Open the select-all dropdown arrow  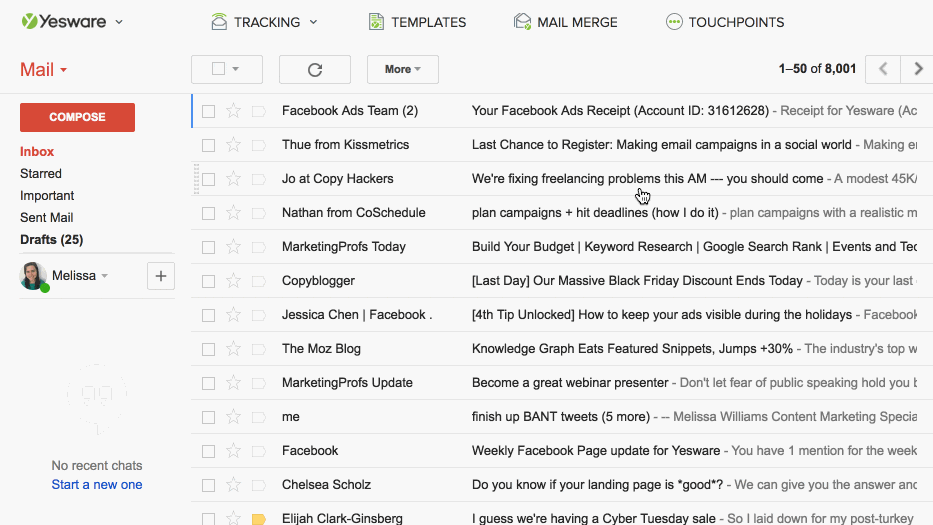(x=236, y=69)
